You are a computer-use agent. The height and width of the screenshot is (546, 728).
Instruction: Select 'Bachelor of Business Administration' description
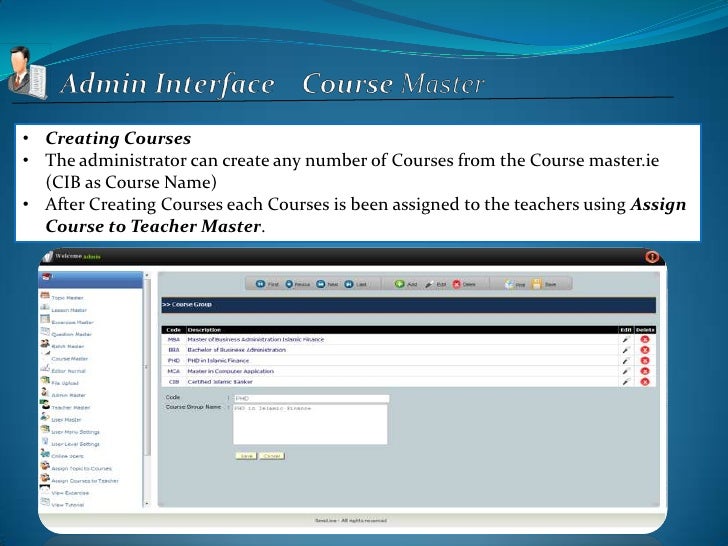pyautogui.click(x=237, y=350)
